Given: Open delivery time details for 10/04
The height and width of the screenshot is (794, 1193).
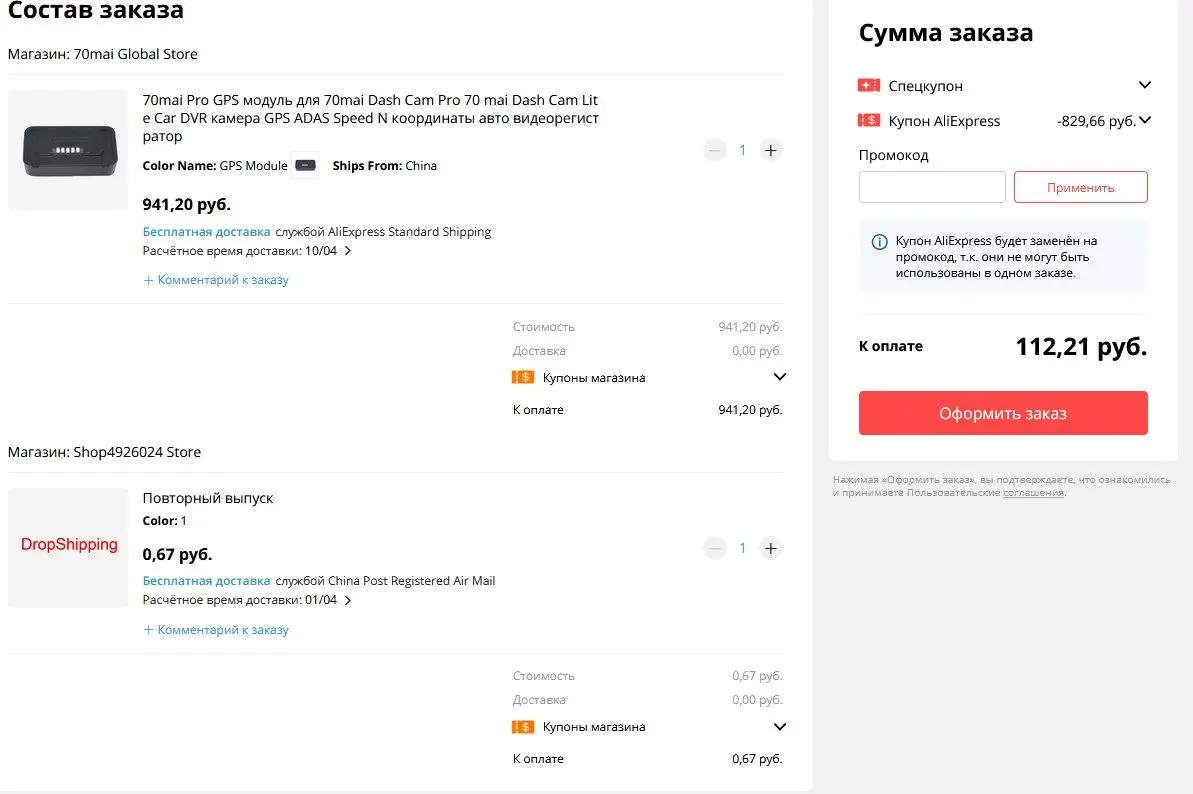Looking at the screenshot, I should 348,251.
